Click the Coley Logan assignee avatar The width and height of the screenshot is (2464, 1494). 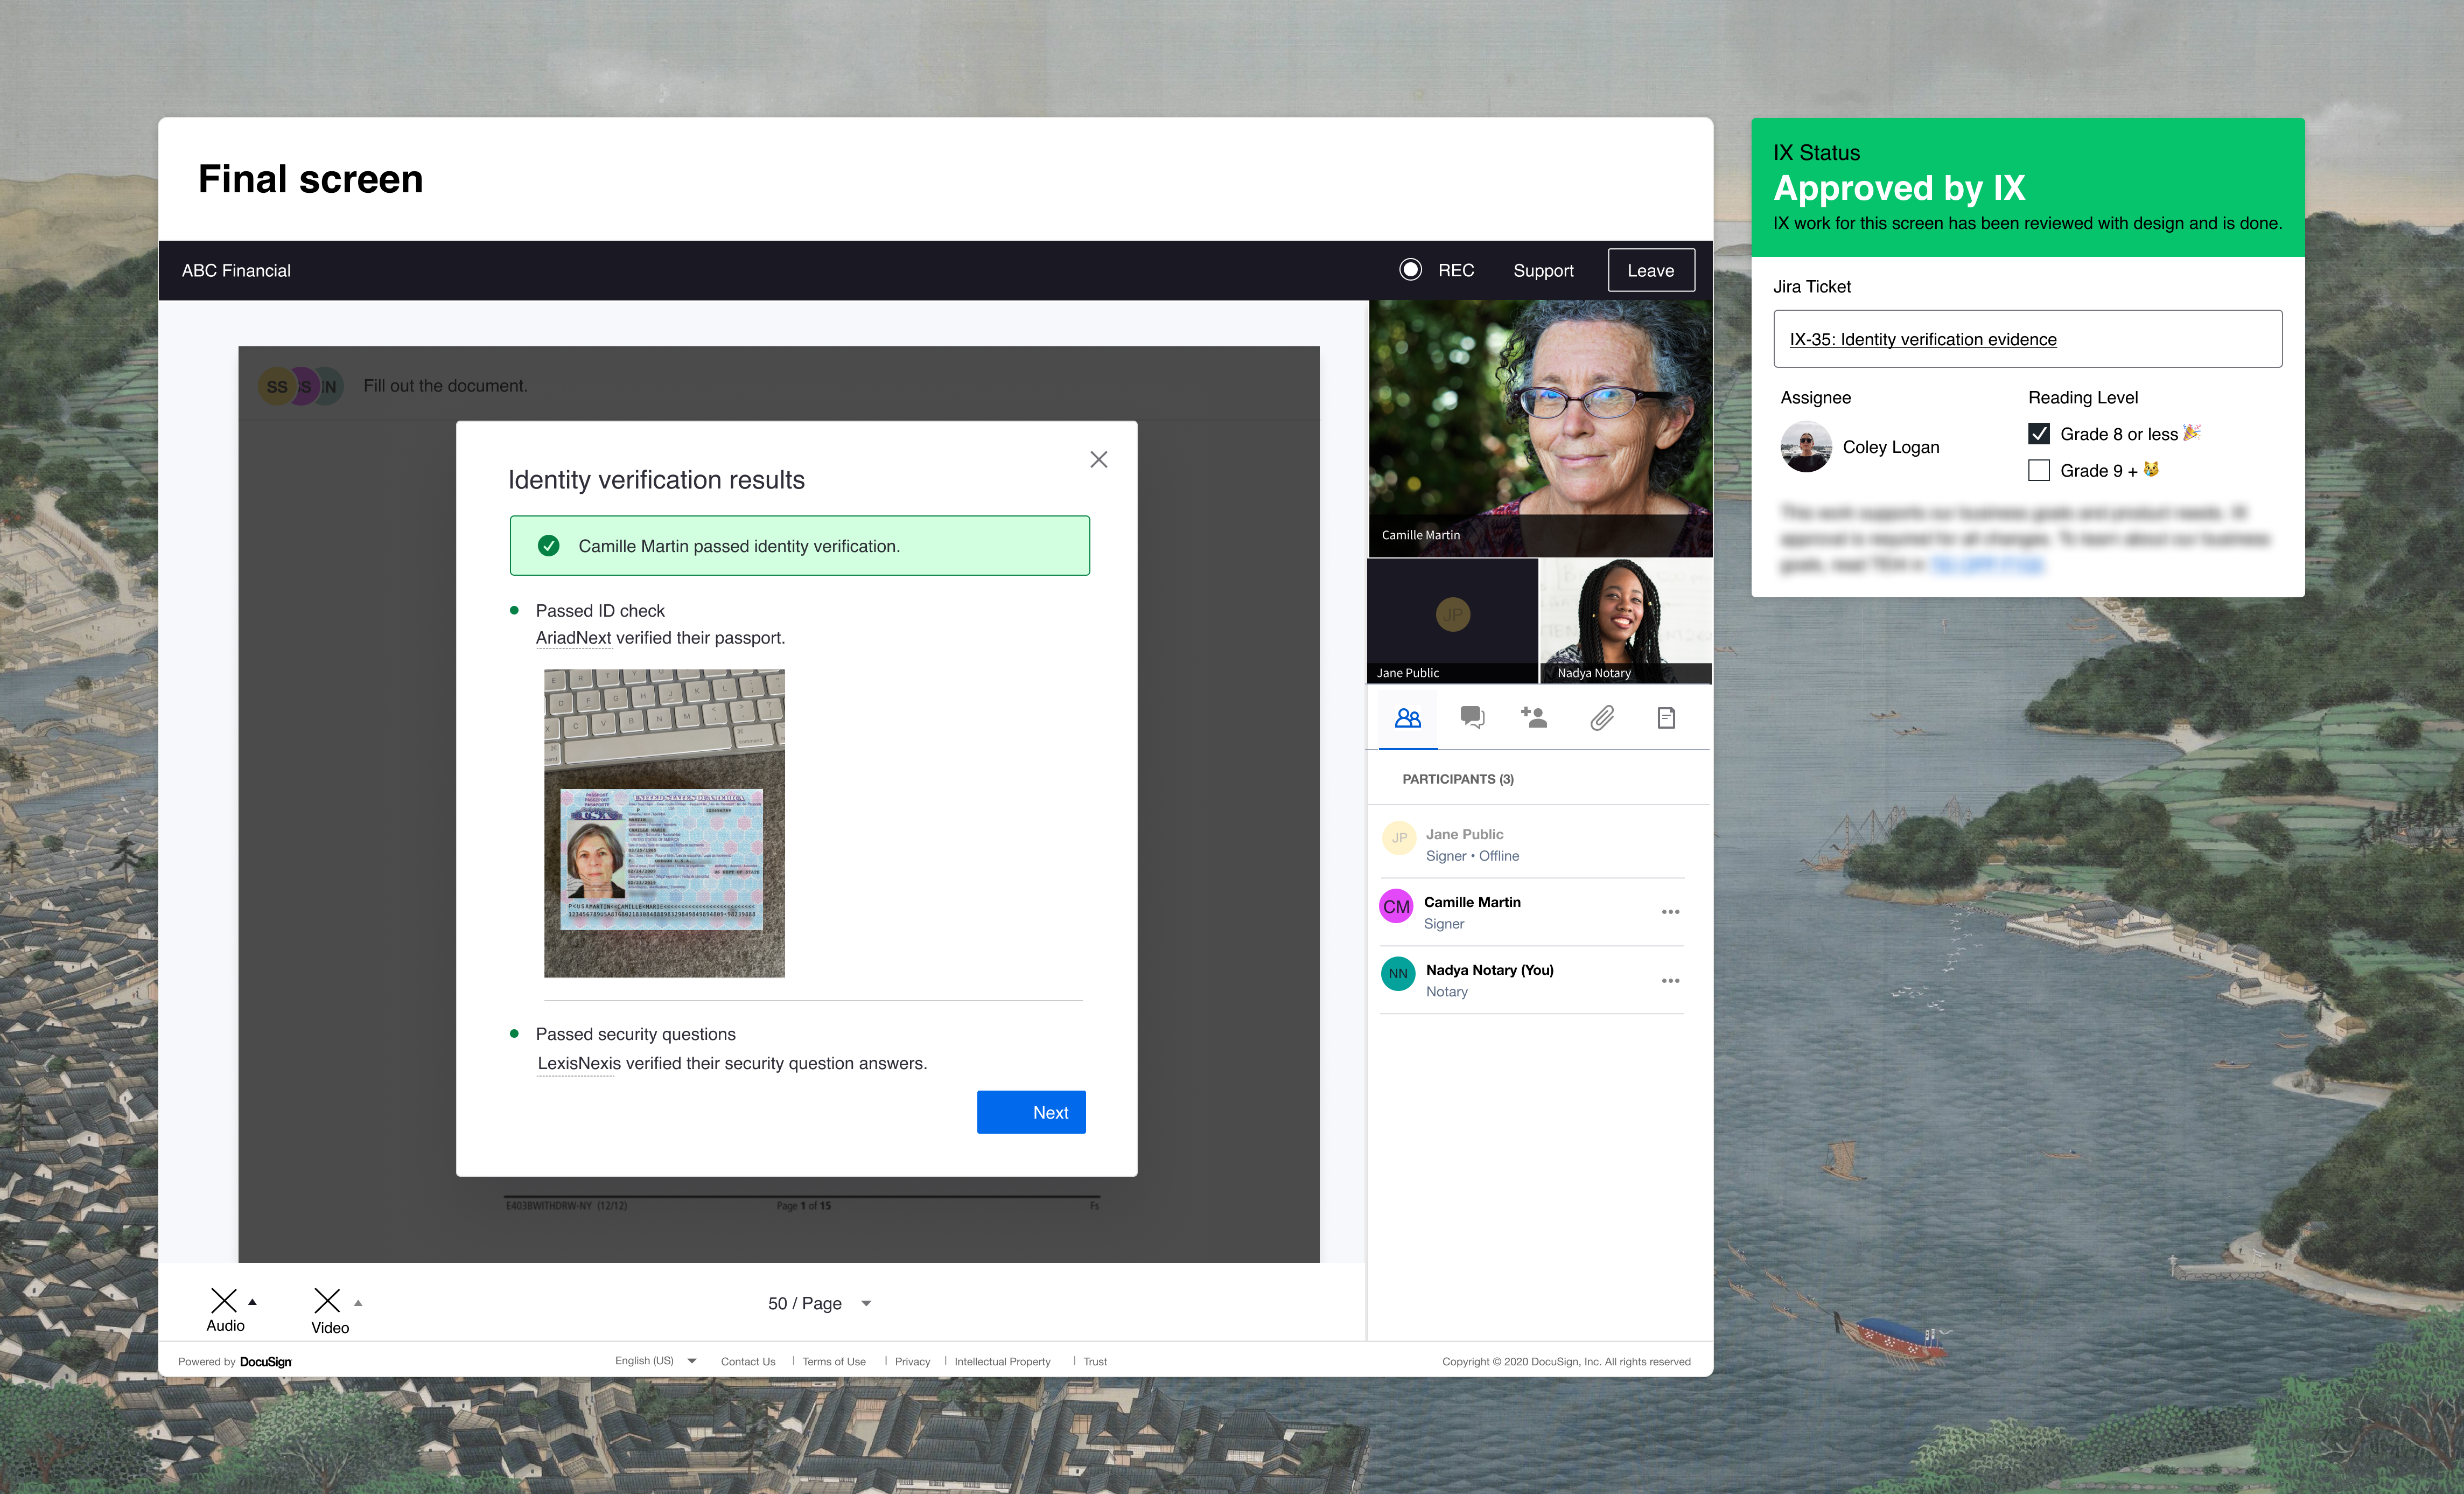[x=1806, y=447]
